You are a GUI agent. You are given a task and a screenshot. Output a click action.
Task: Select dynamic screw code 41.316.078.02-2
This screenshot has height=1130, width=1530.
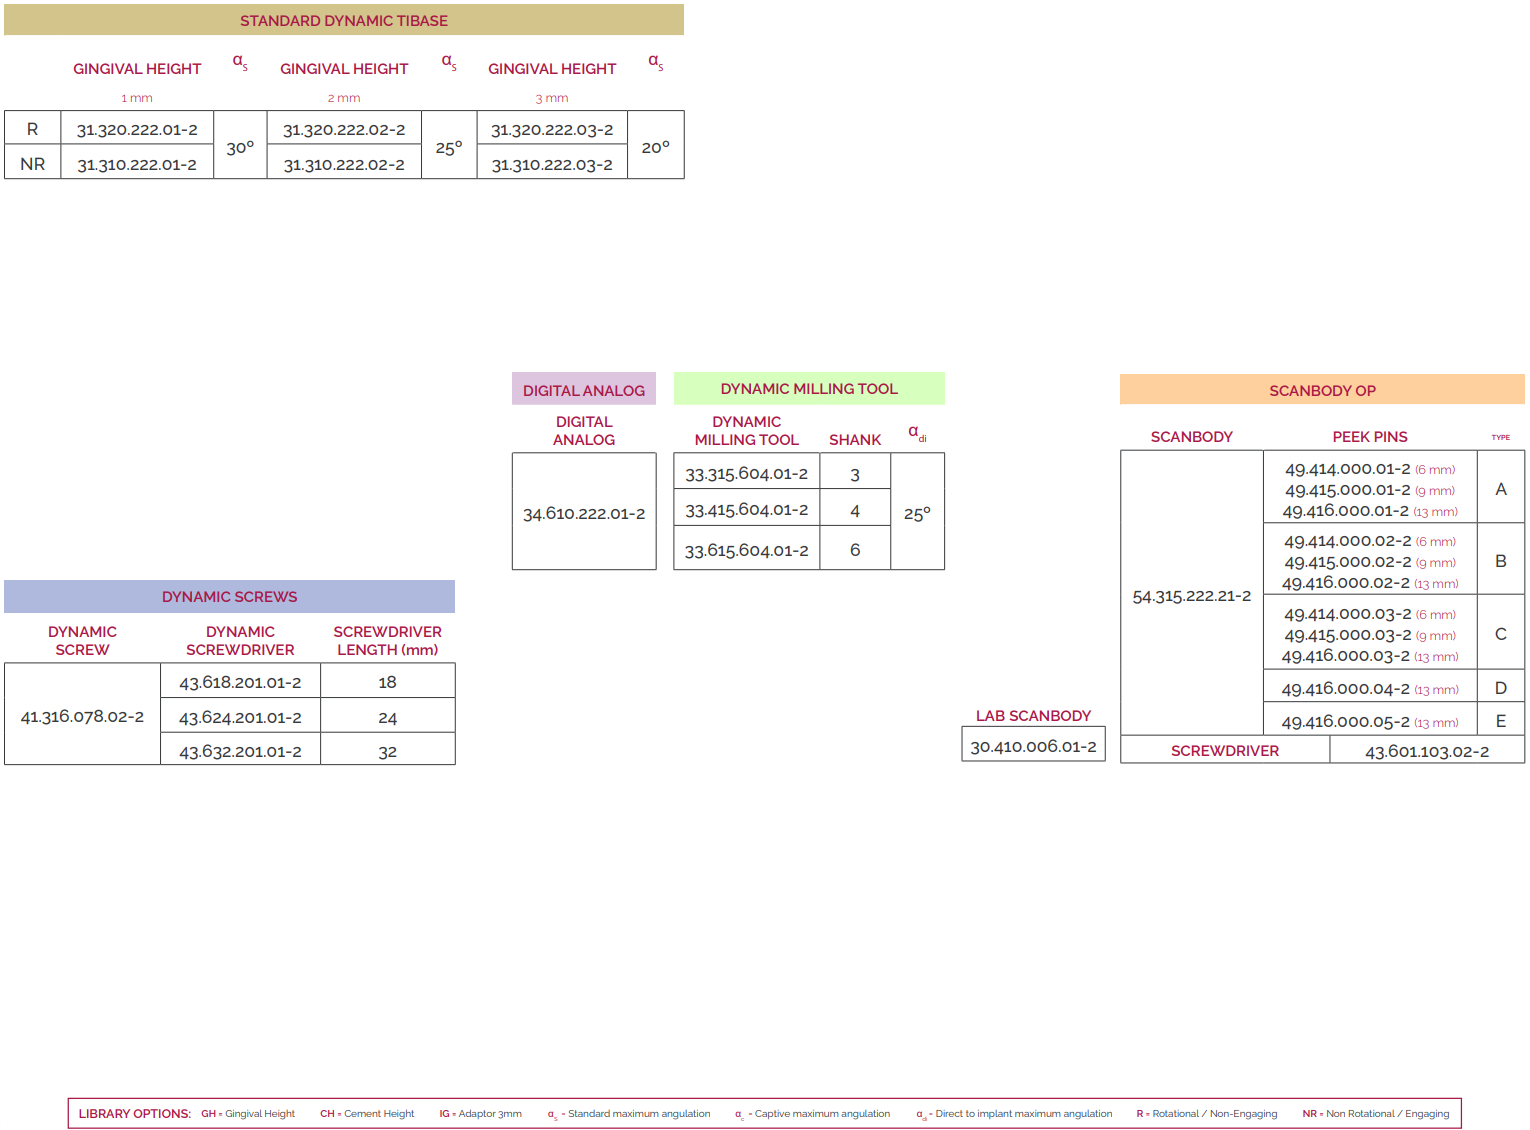tap(82, 716)
